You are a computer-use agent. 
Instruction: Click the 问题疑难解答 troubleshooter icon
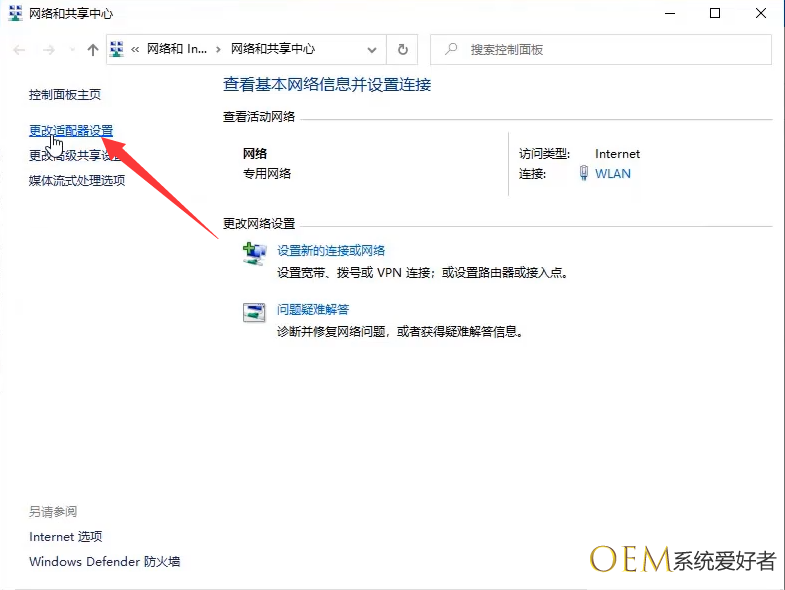pos(255,312)
